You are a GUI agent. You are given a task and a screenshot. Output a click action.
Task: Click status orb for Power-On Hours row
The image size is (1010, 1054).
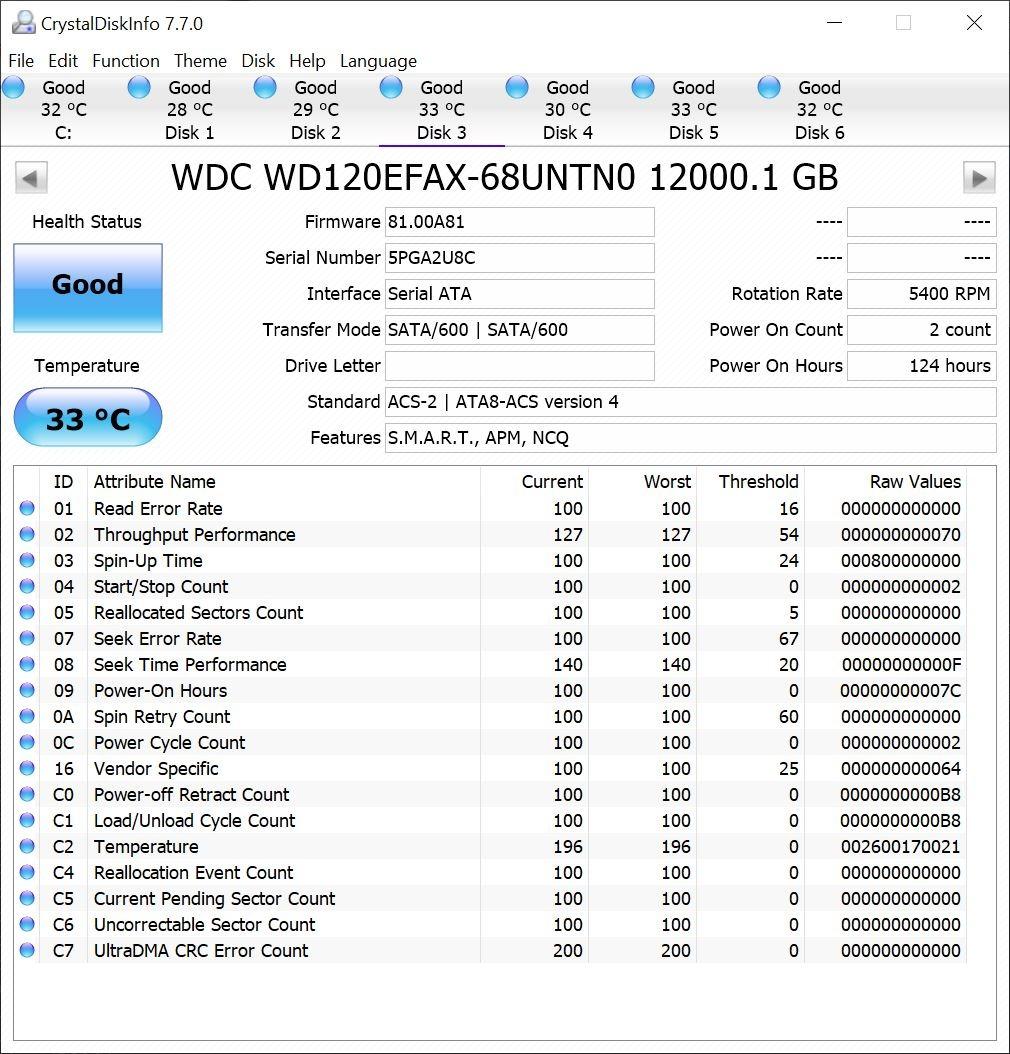click(27, 690)
